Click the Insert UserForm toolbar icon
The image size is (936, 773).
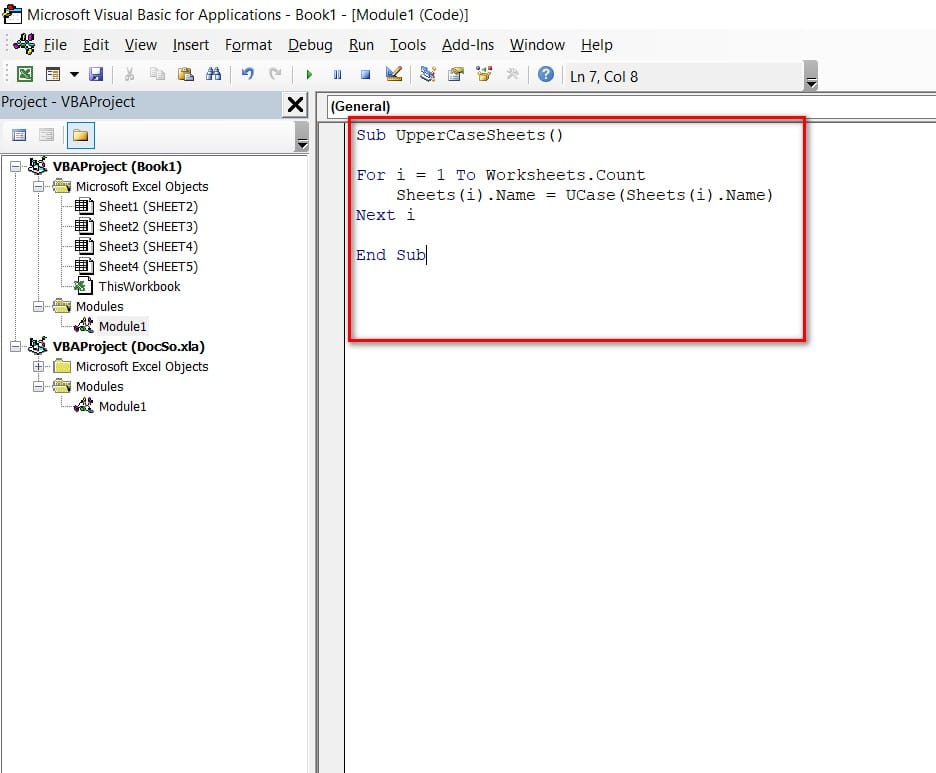pos(53,74)
